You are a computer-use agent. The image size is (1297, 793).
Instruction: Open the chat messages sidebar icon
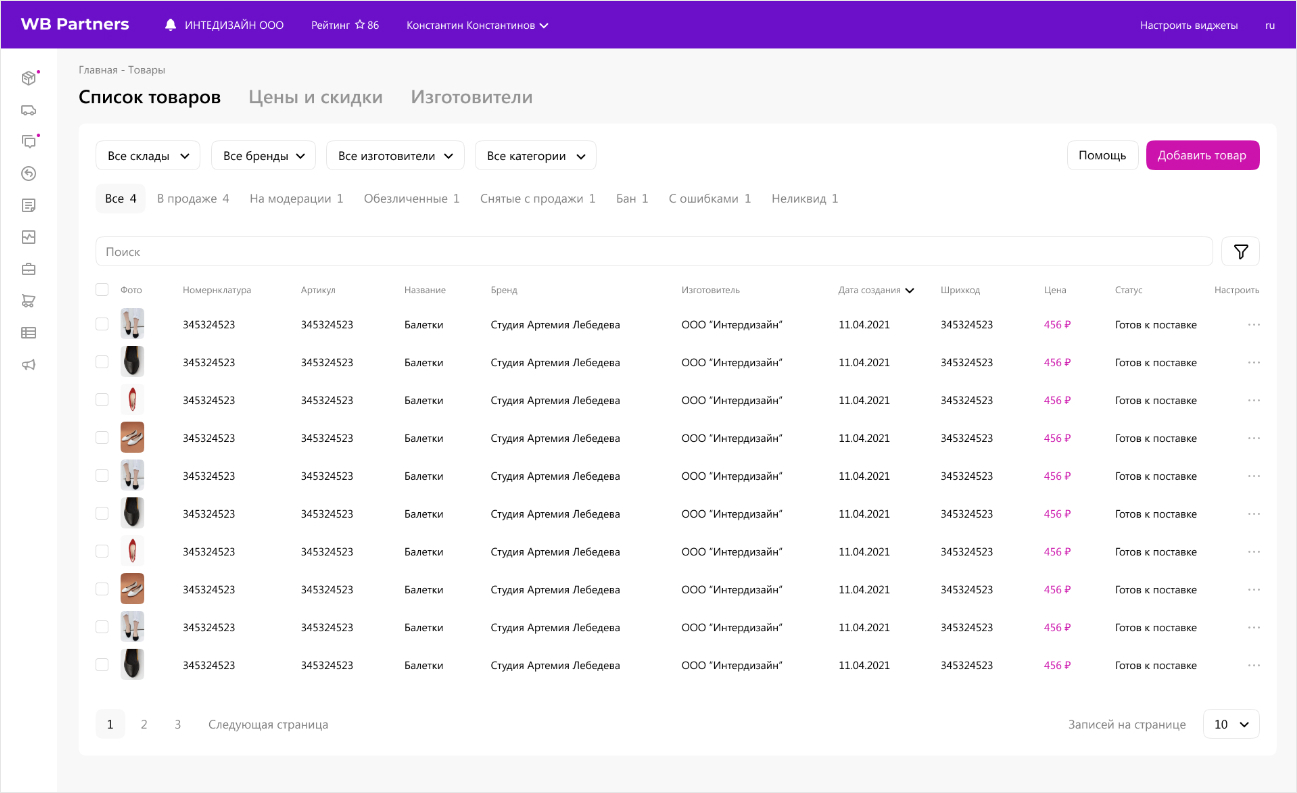(28, 142)
